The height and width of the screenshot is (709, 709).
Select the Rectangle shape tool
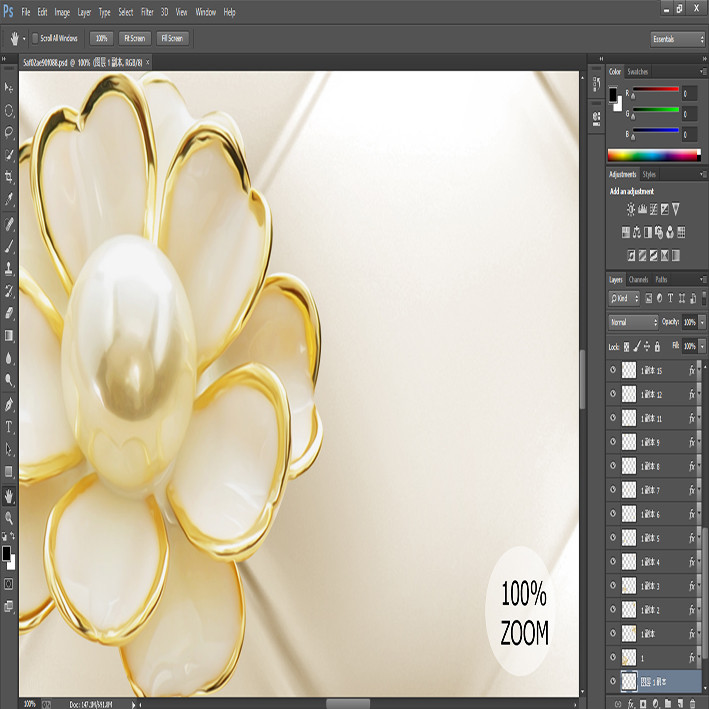9,471
